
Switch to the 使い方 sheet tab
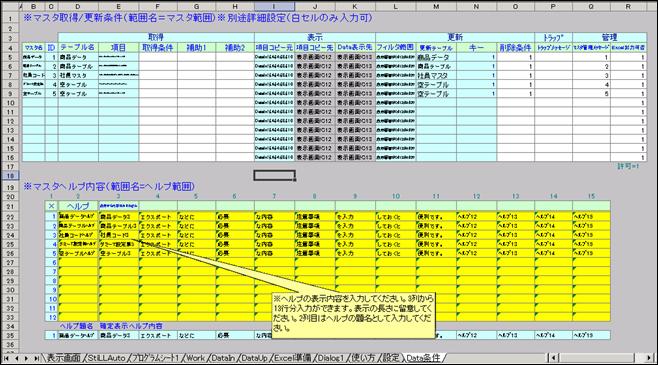[363, 358]
